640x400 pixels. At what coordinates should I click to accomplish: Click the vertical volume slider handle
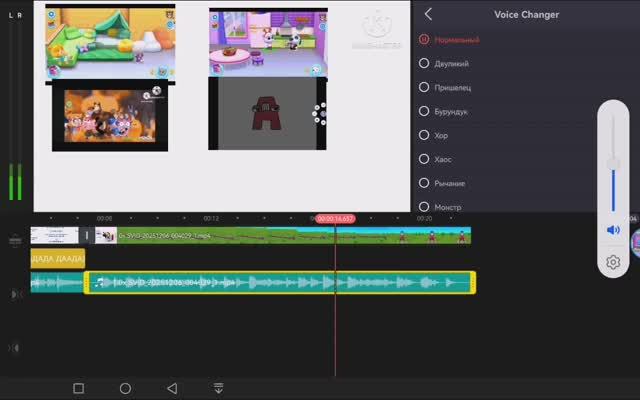point(613,164)
